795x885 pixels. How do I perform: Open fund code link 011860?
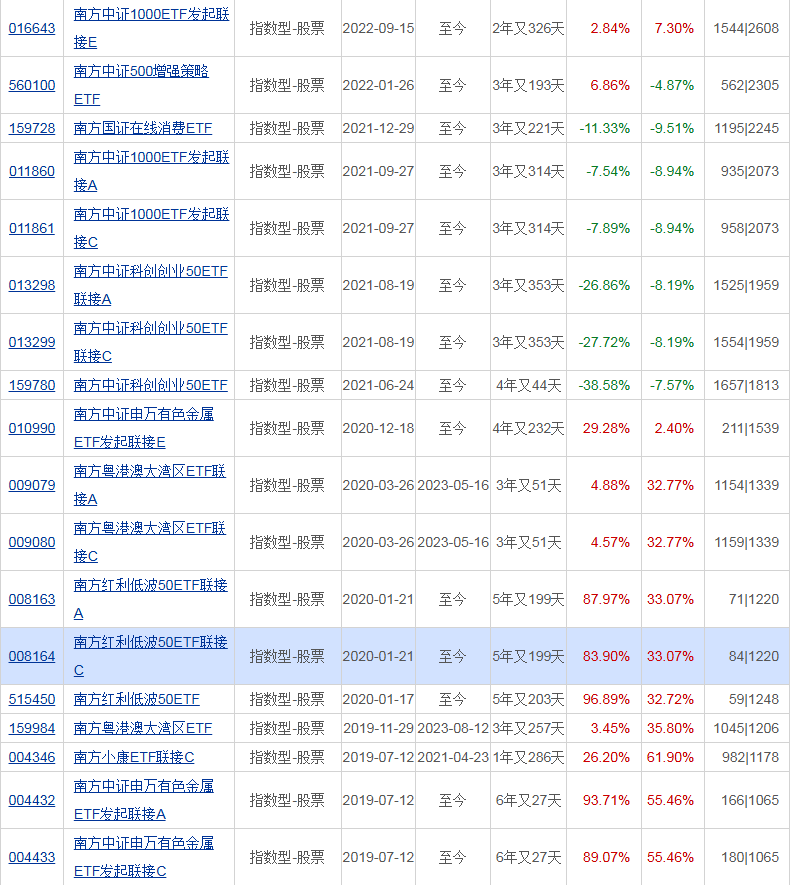(x=32, y=171)
